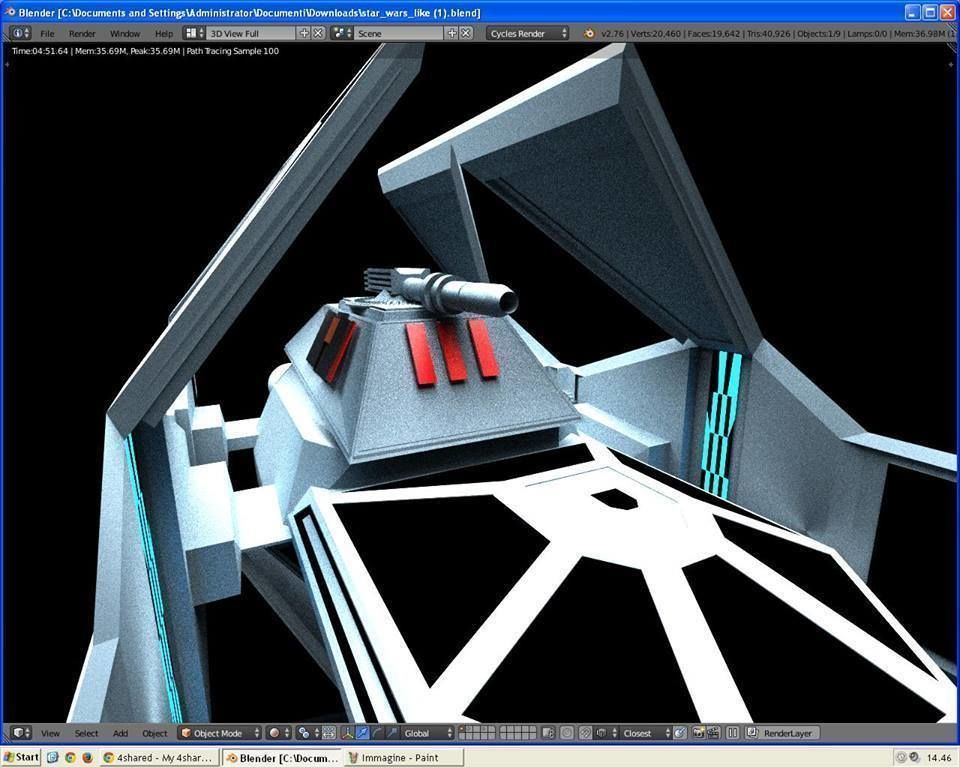Screen dimensions: 960x768
Task: Click the 3D View Full layout name field
Action: [x=250, y=33]
